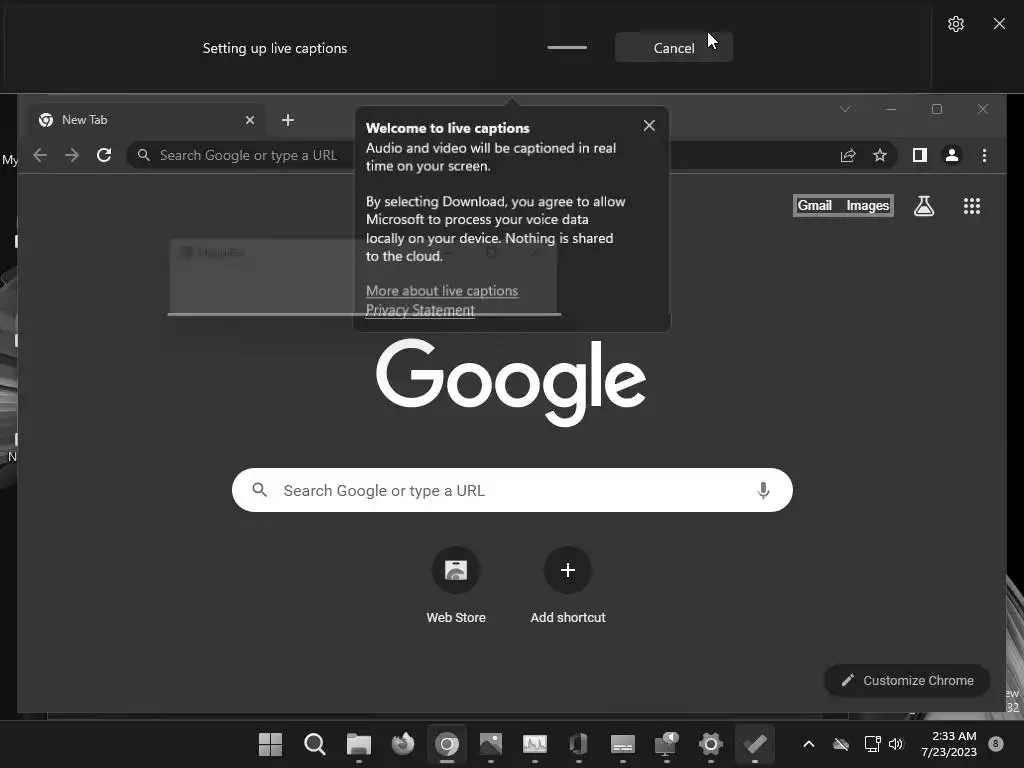This screenshot has height=768, width=1024.
Task: Open Chrome three-dot menu
Action: point(984,155)
